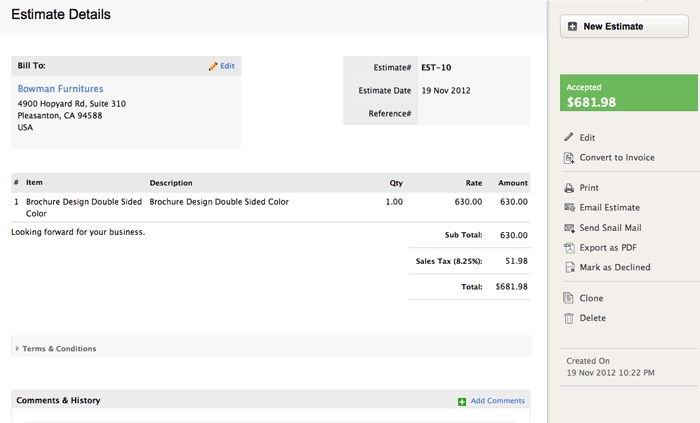This screenshot has height=423, width=700.
Task: Click the green plus Add Comments icon
Action: pyautogui.click(x=461, y=401)
